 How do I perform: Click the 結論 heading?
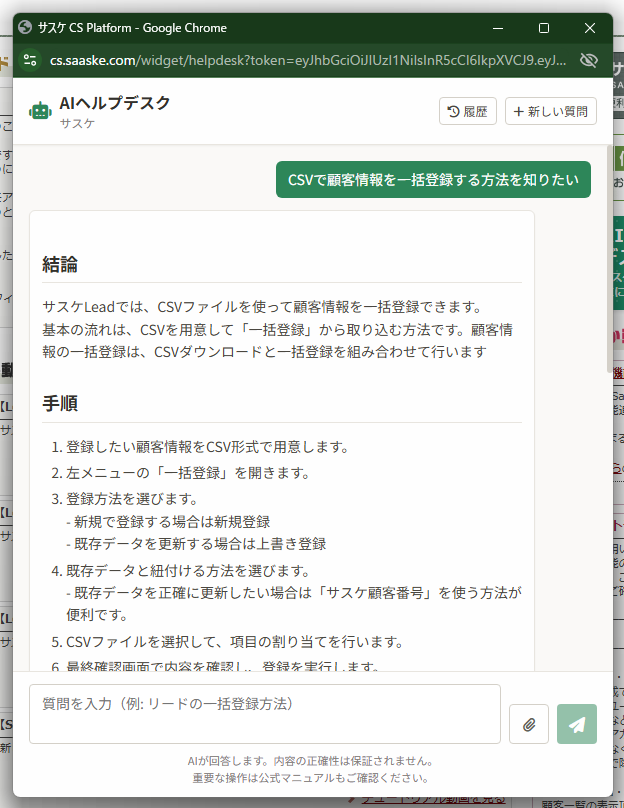click(60, 264)
